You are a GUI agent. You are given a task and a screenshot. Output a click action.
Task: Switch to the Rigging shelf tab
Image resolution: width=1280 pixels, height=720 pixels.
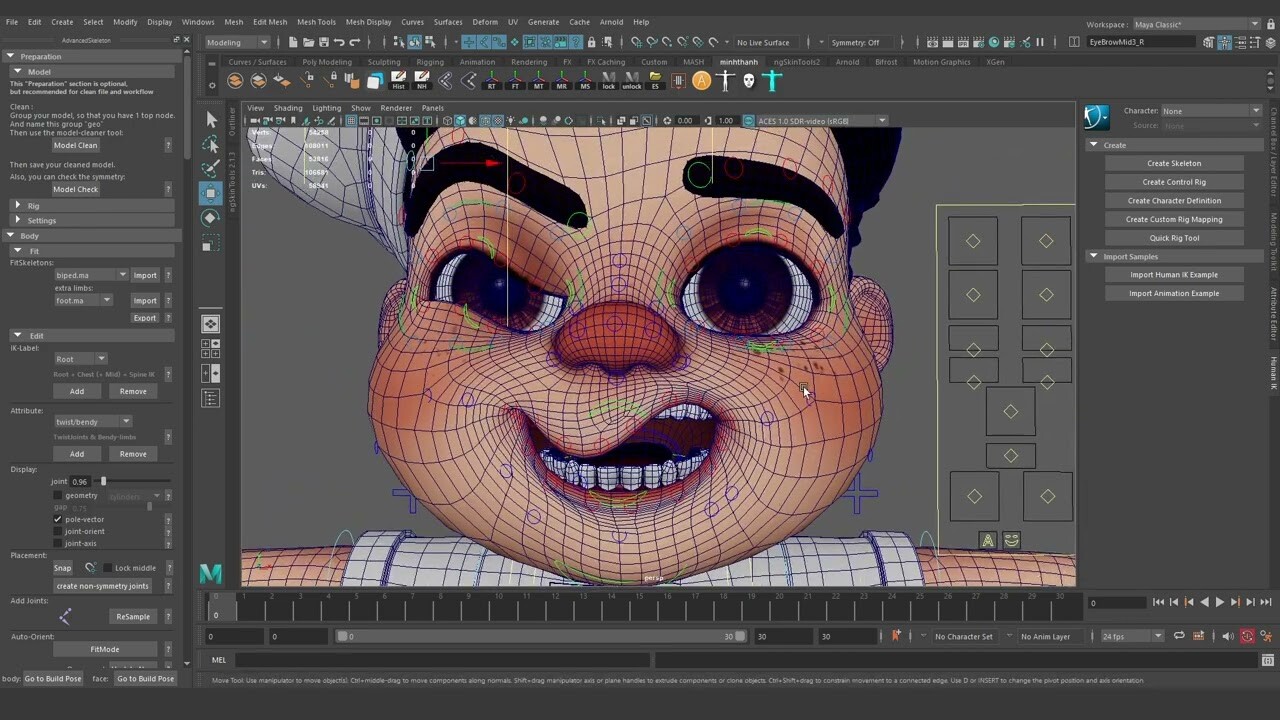tap(429, 61)
